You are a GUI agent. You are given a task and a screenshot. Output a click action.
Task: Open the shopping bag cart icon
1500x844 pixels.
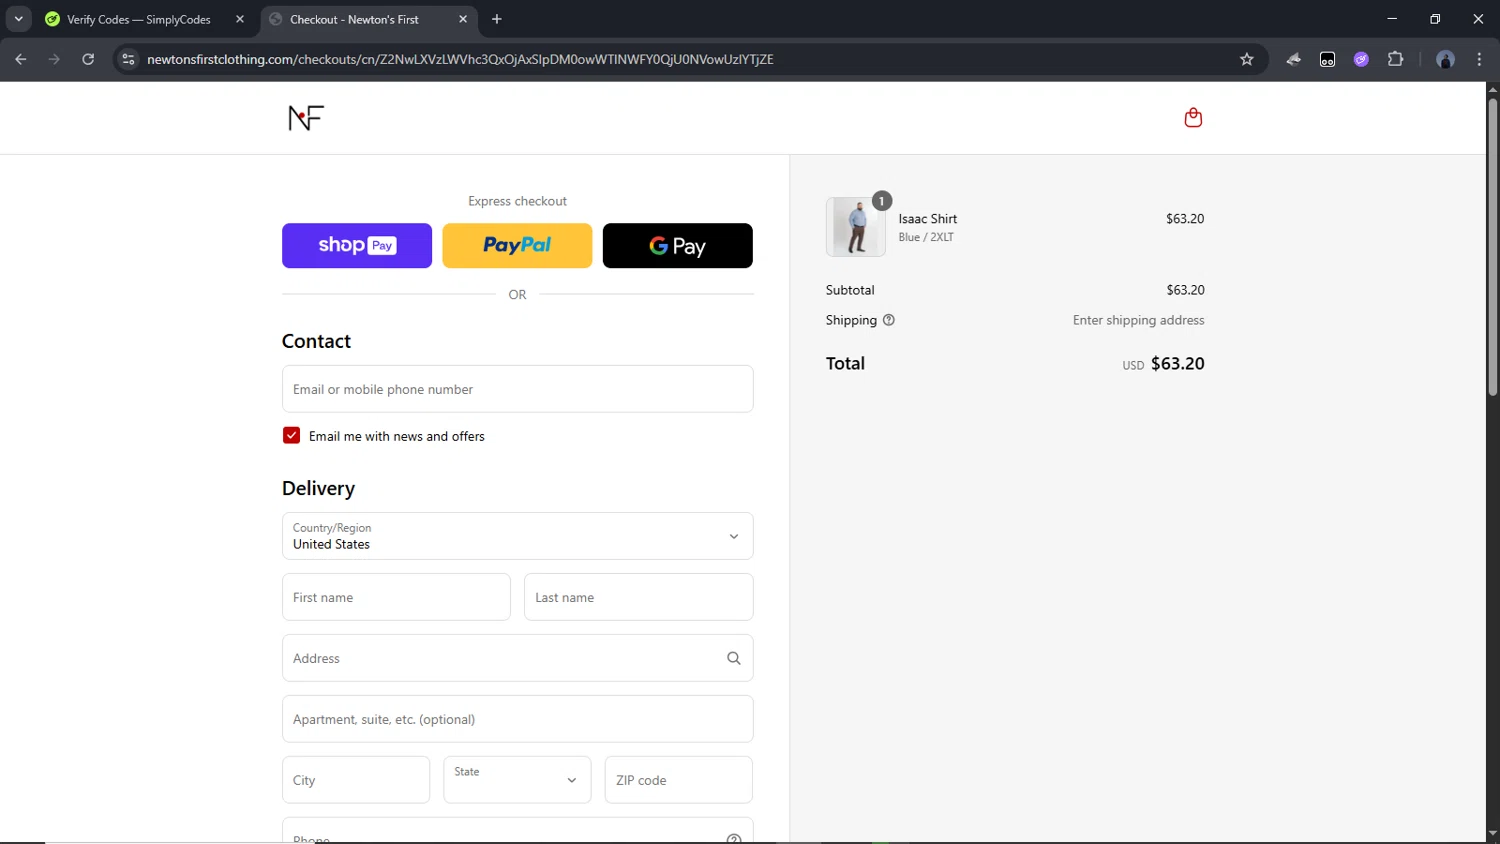[1193, 118]
